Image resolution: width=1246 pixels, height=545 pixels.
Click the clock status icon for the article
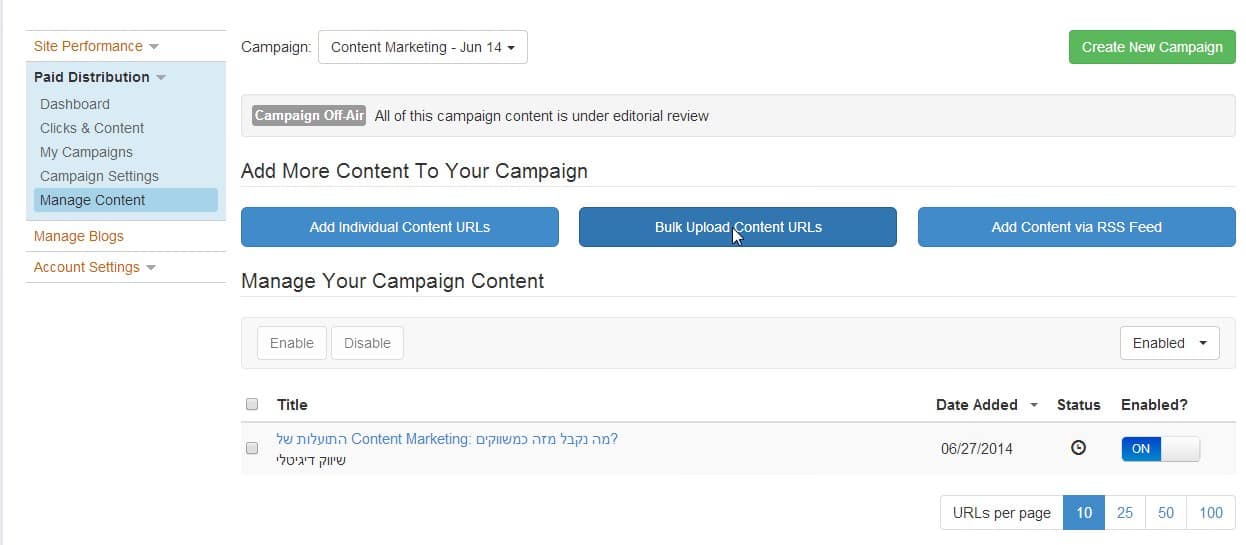(1078, 448)
